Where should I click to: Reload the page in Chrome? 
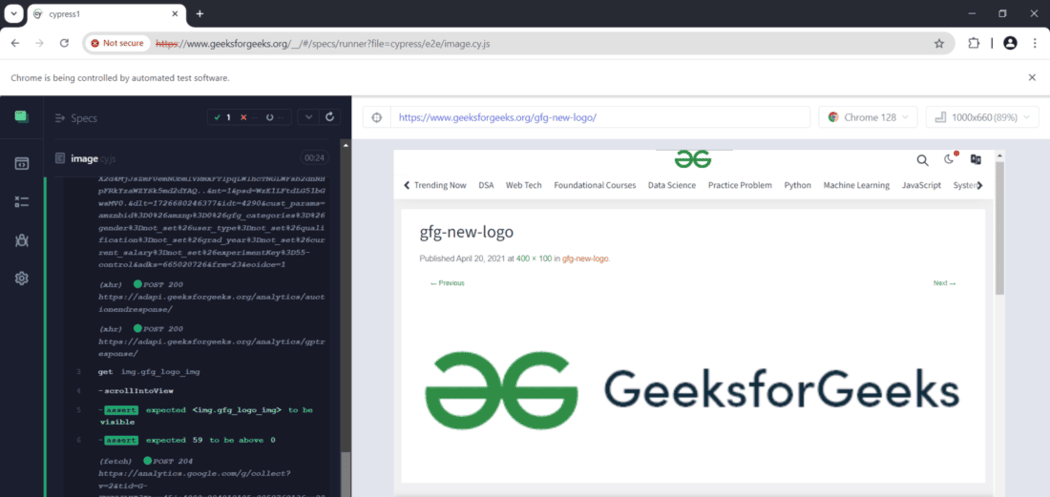pyautogui.click(x=64, y=43)
